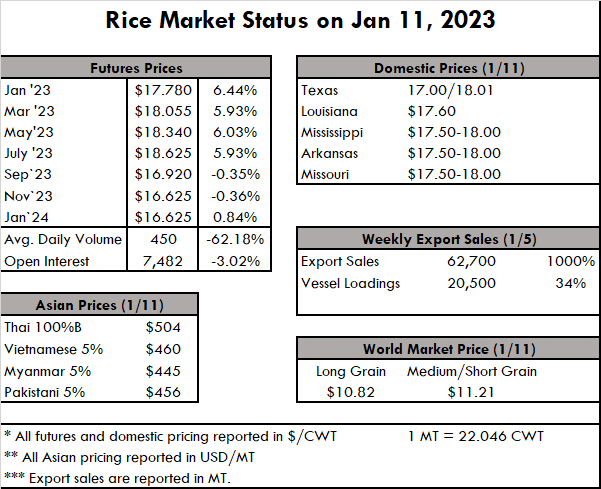601x489 pixels.
Task: Select the Open Interest value 7,482
Action: tap(163, 261)
